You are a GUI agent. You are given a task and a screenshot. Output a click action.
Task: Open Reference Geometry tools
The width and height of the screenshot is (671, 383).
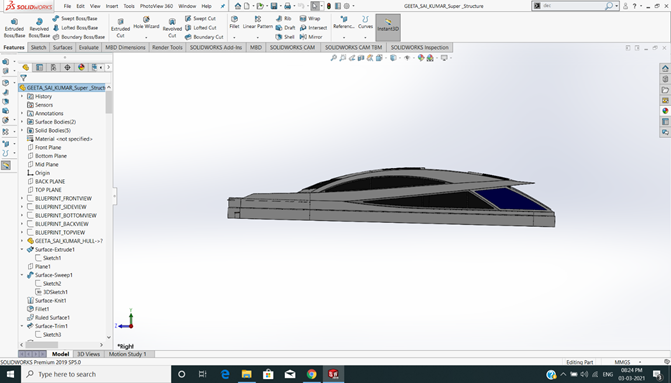344,23
